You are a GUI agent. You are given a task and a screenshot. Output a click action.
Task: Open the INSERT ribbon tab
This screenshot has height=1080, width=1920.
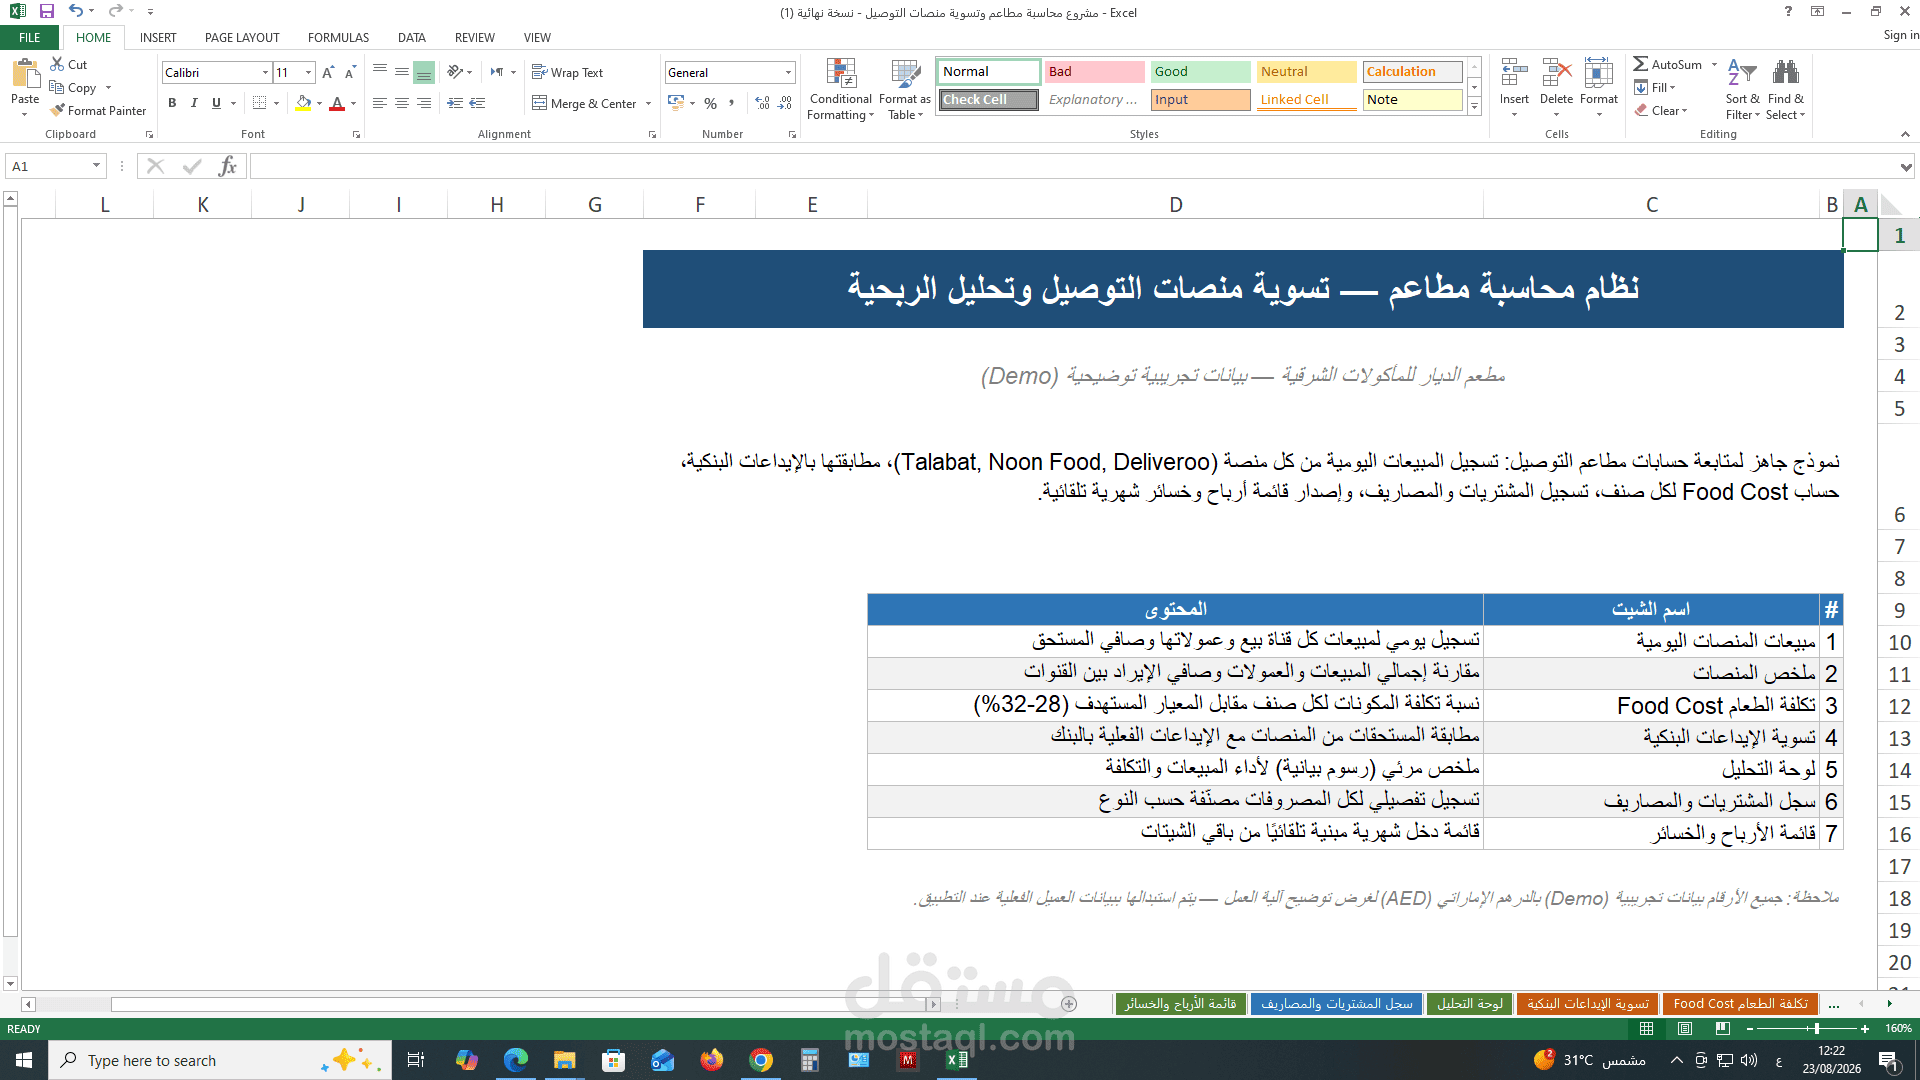pos(158,38)
